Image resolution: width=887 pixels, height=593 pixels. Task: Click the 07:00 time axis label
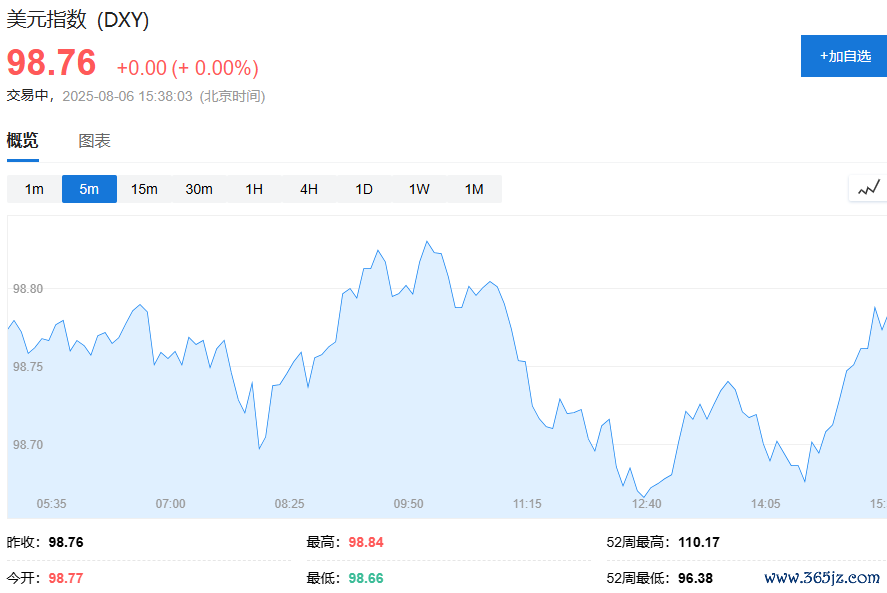point(170,504)
